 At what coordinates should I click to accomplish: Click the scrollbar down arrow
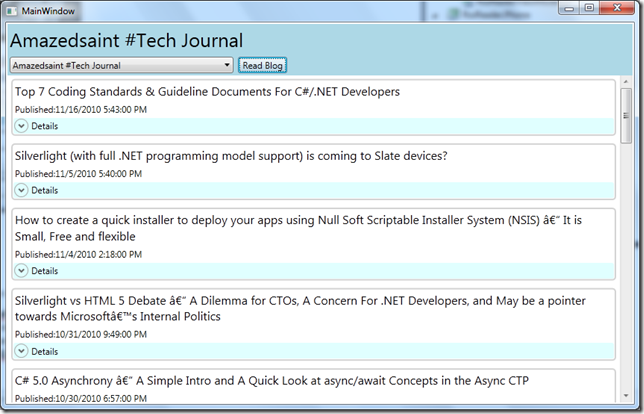pos(626,396)
